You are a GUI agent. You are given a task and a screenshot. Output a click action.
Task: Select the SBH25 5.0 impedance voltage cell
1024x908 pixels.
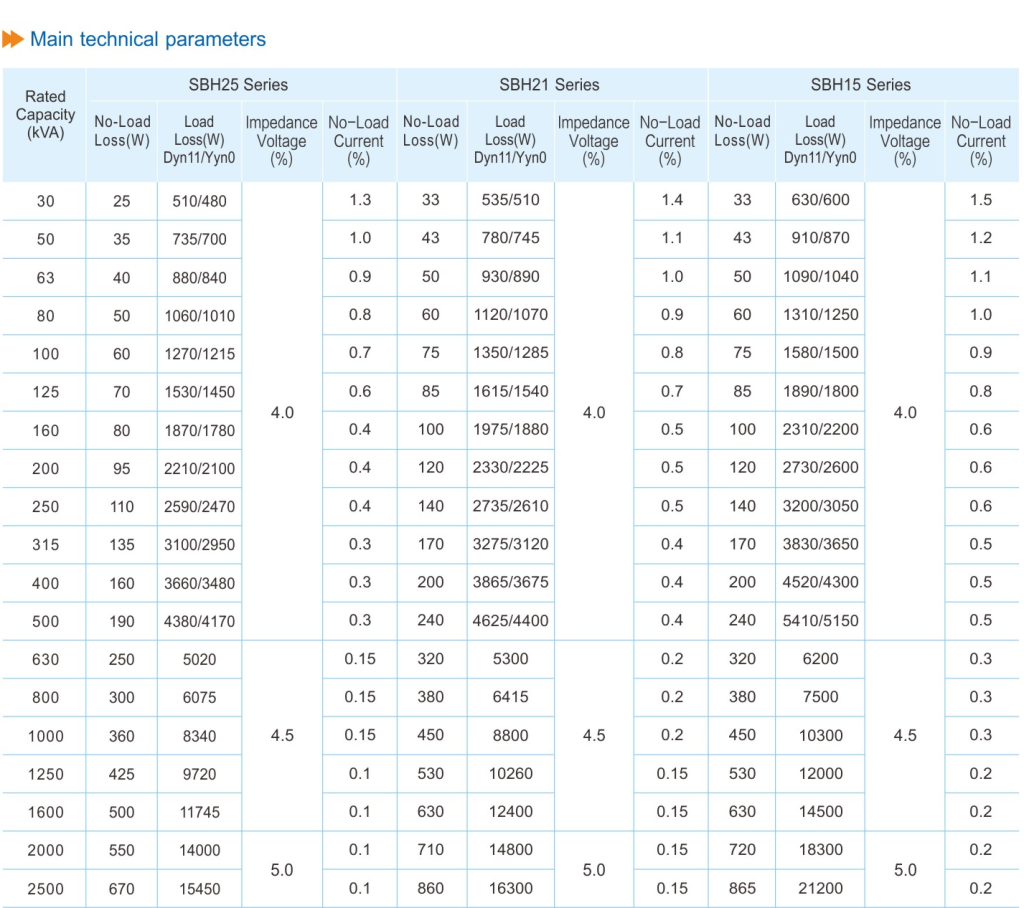[282, 870]
